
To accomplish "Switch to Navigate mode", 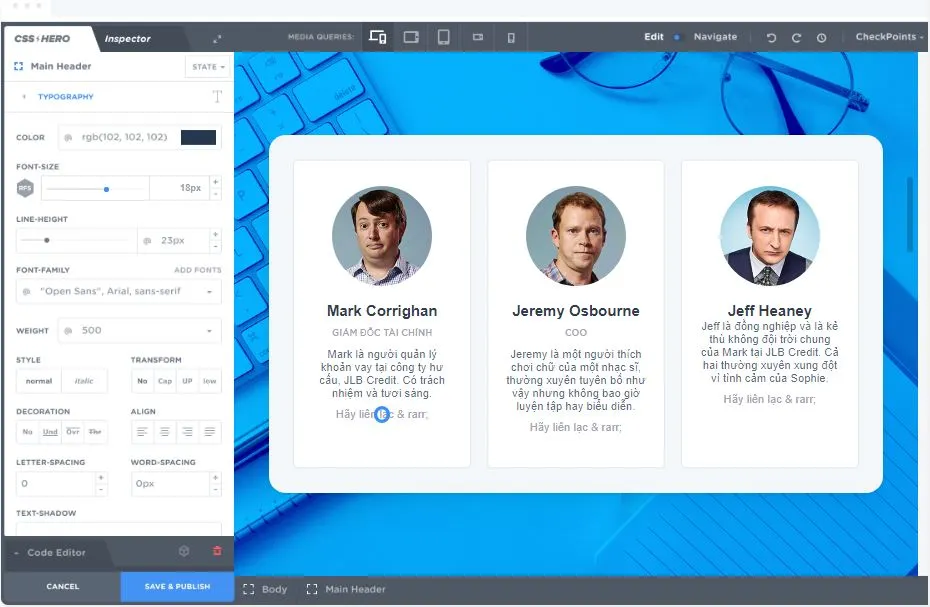I will [x=716, y=36].
